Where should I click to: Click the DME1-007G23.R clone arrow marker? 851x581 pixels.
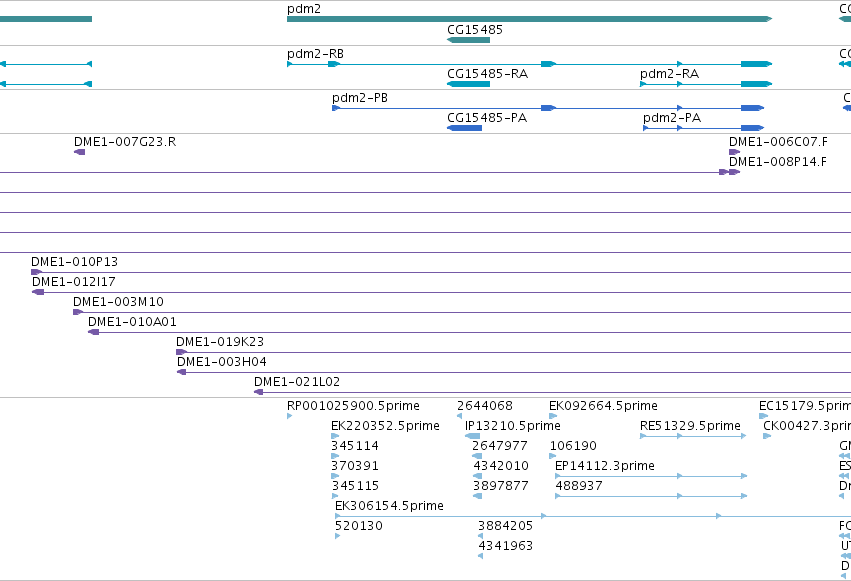click(x=79, y=152)
